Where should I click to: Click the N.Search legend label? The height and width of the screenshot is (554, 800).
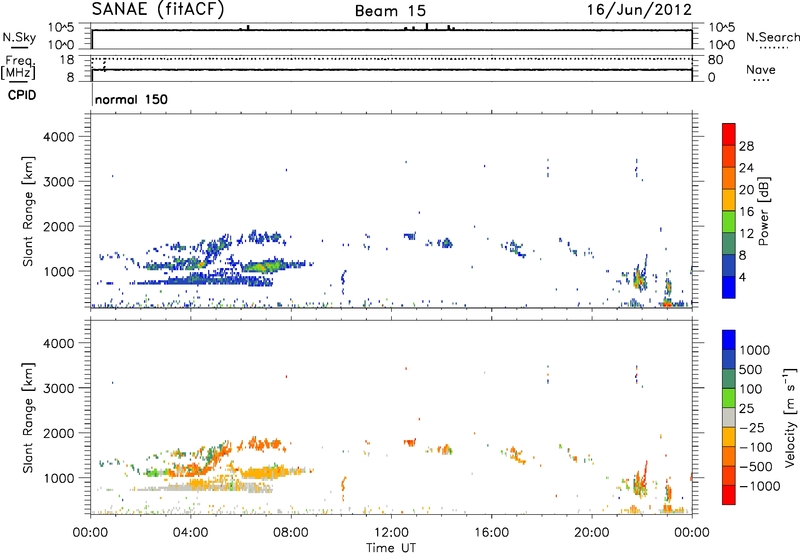pos(772,37)
